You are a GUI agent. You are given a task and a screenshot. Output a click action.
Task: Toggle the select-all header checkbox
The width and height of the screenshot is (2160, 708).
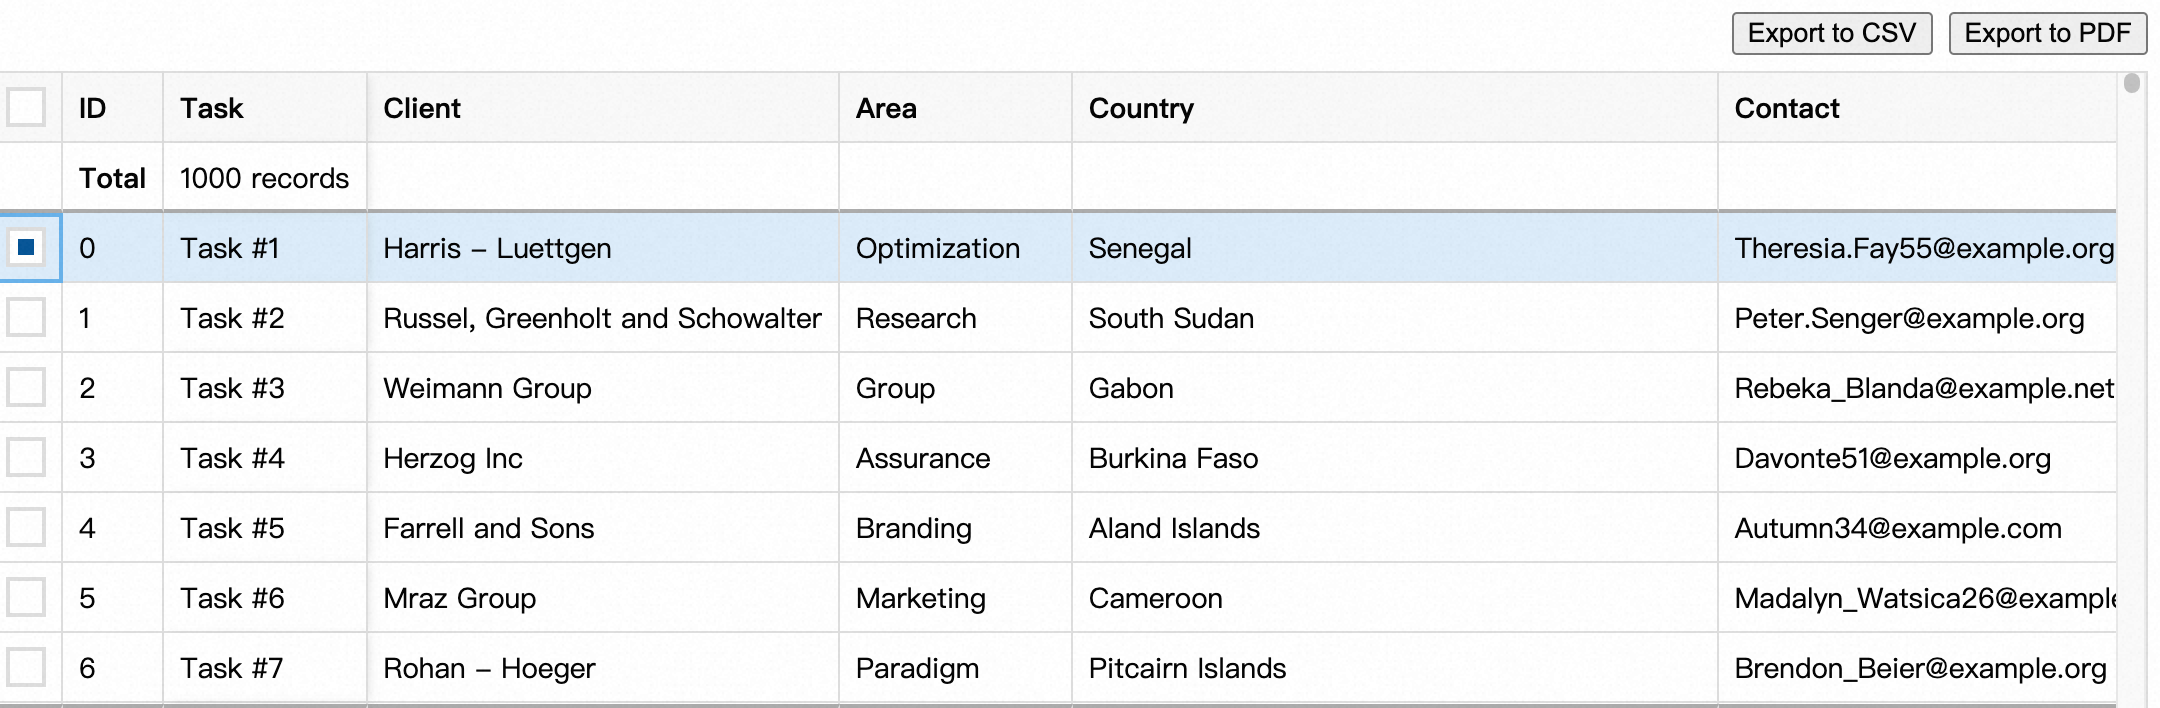(x=26, y=107)
